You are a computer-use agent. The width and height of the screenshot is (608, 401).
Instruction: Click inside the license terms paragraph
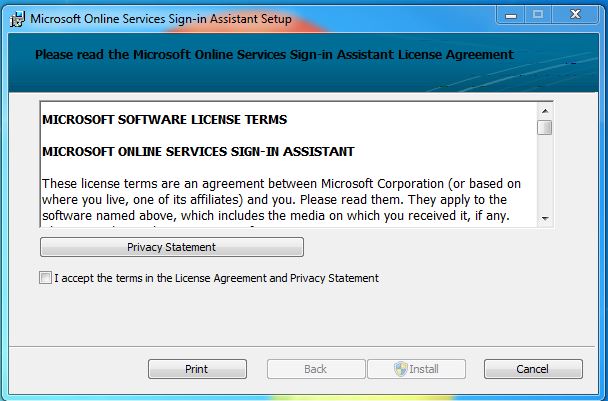[280, 200]
